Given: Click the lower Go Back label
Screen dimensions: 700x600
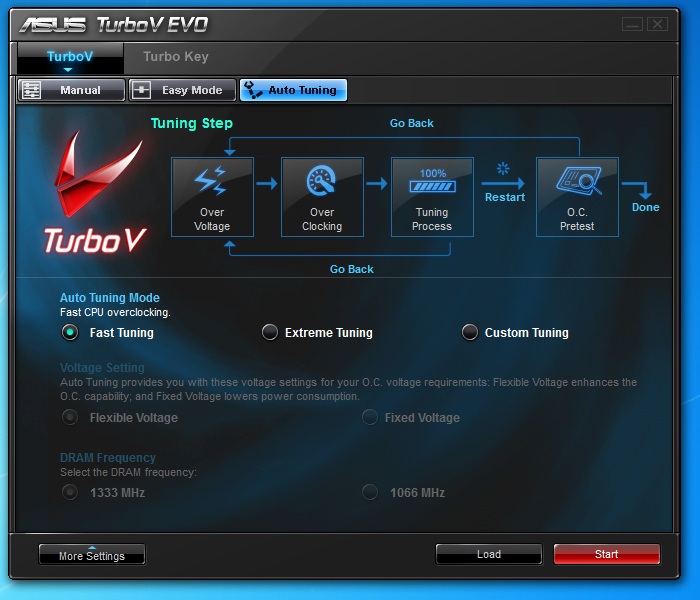Looking at the screenshot, I should pyautogui.click(x=352, y=269).
